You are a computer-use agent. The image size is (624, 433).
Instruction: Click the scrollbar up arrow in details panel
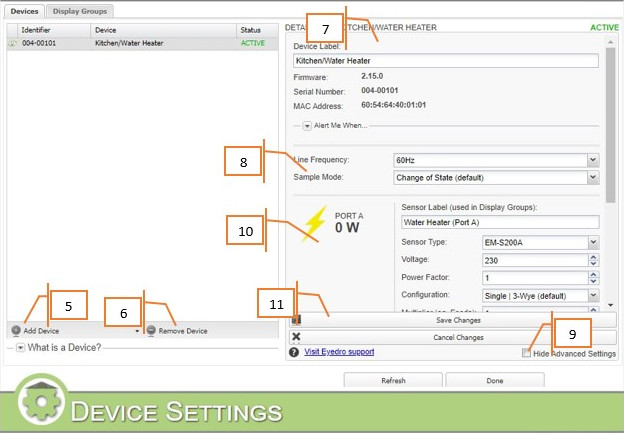[x=611, y=42]
